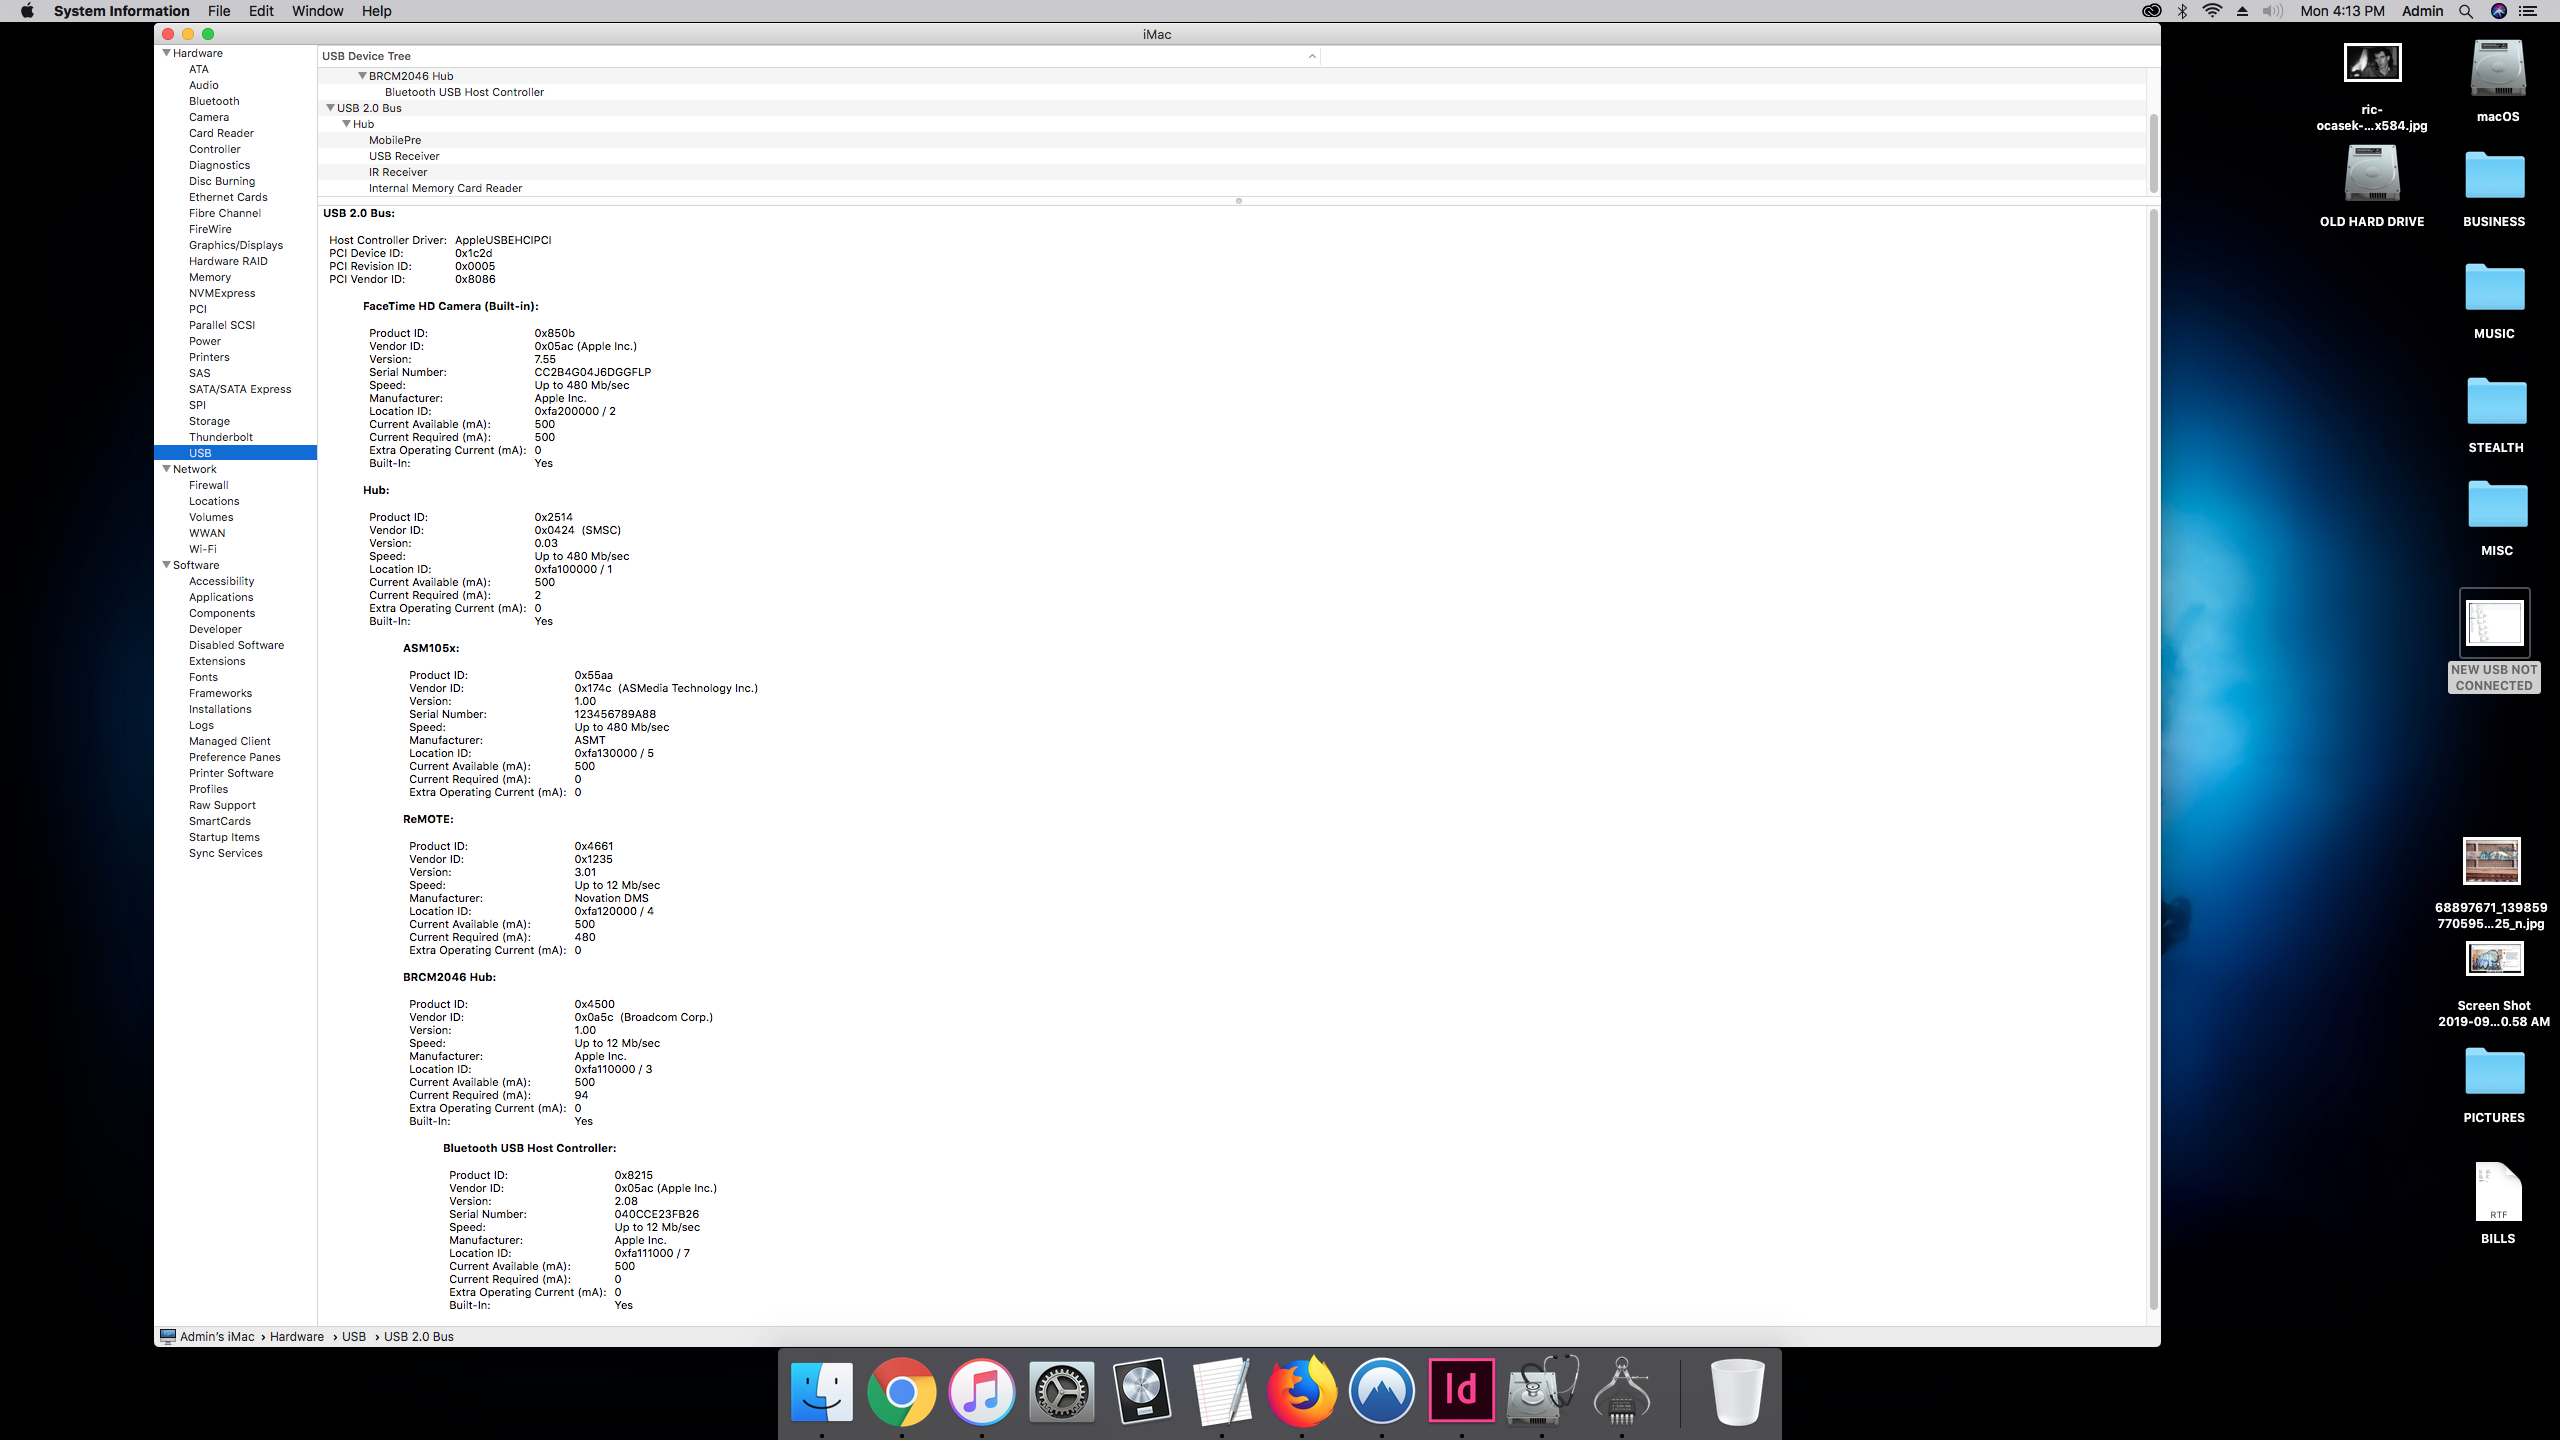Click the details pane vertical scrollbar
The image size is (2560, 1440).
point(2153,758)
